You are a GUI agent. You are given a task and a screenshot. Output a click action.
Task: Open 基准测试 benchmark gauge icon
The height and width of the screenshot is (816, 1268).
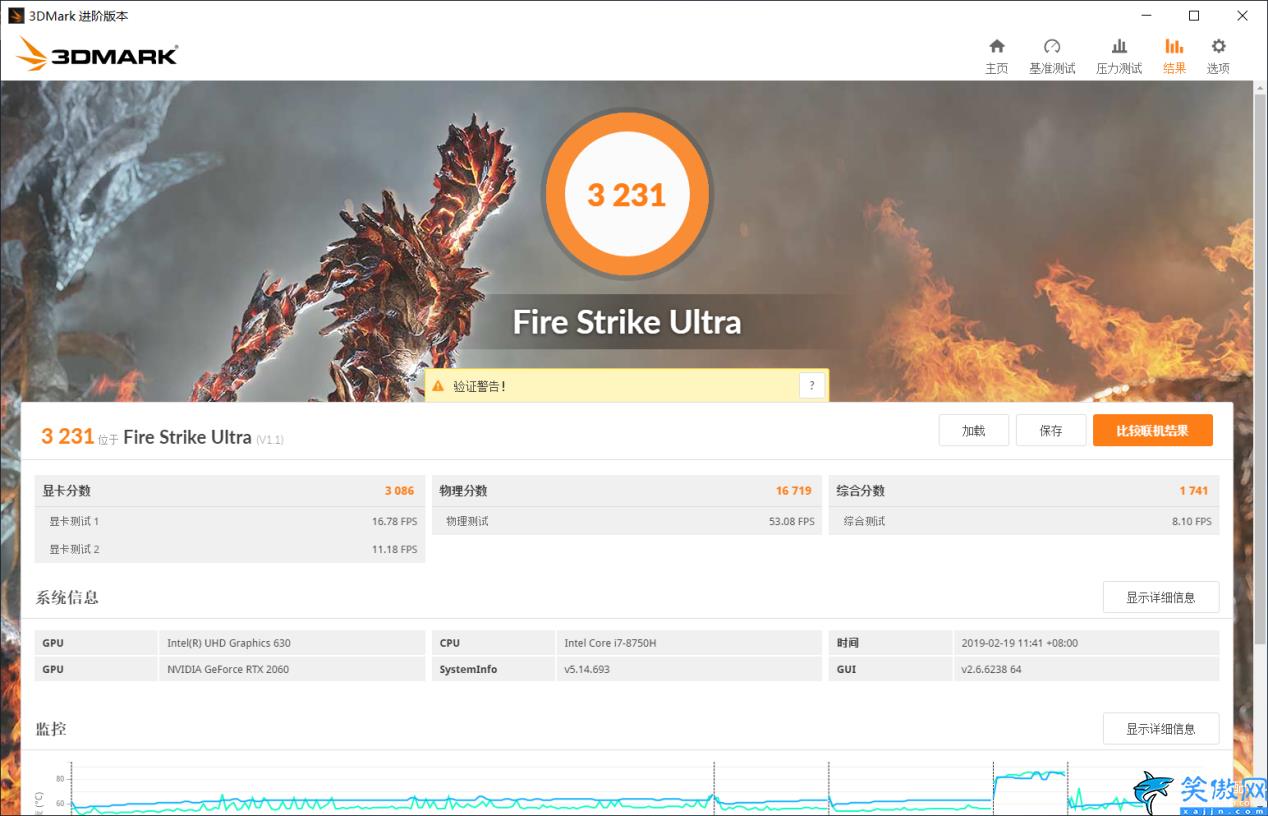(1052, 47)
